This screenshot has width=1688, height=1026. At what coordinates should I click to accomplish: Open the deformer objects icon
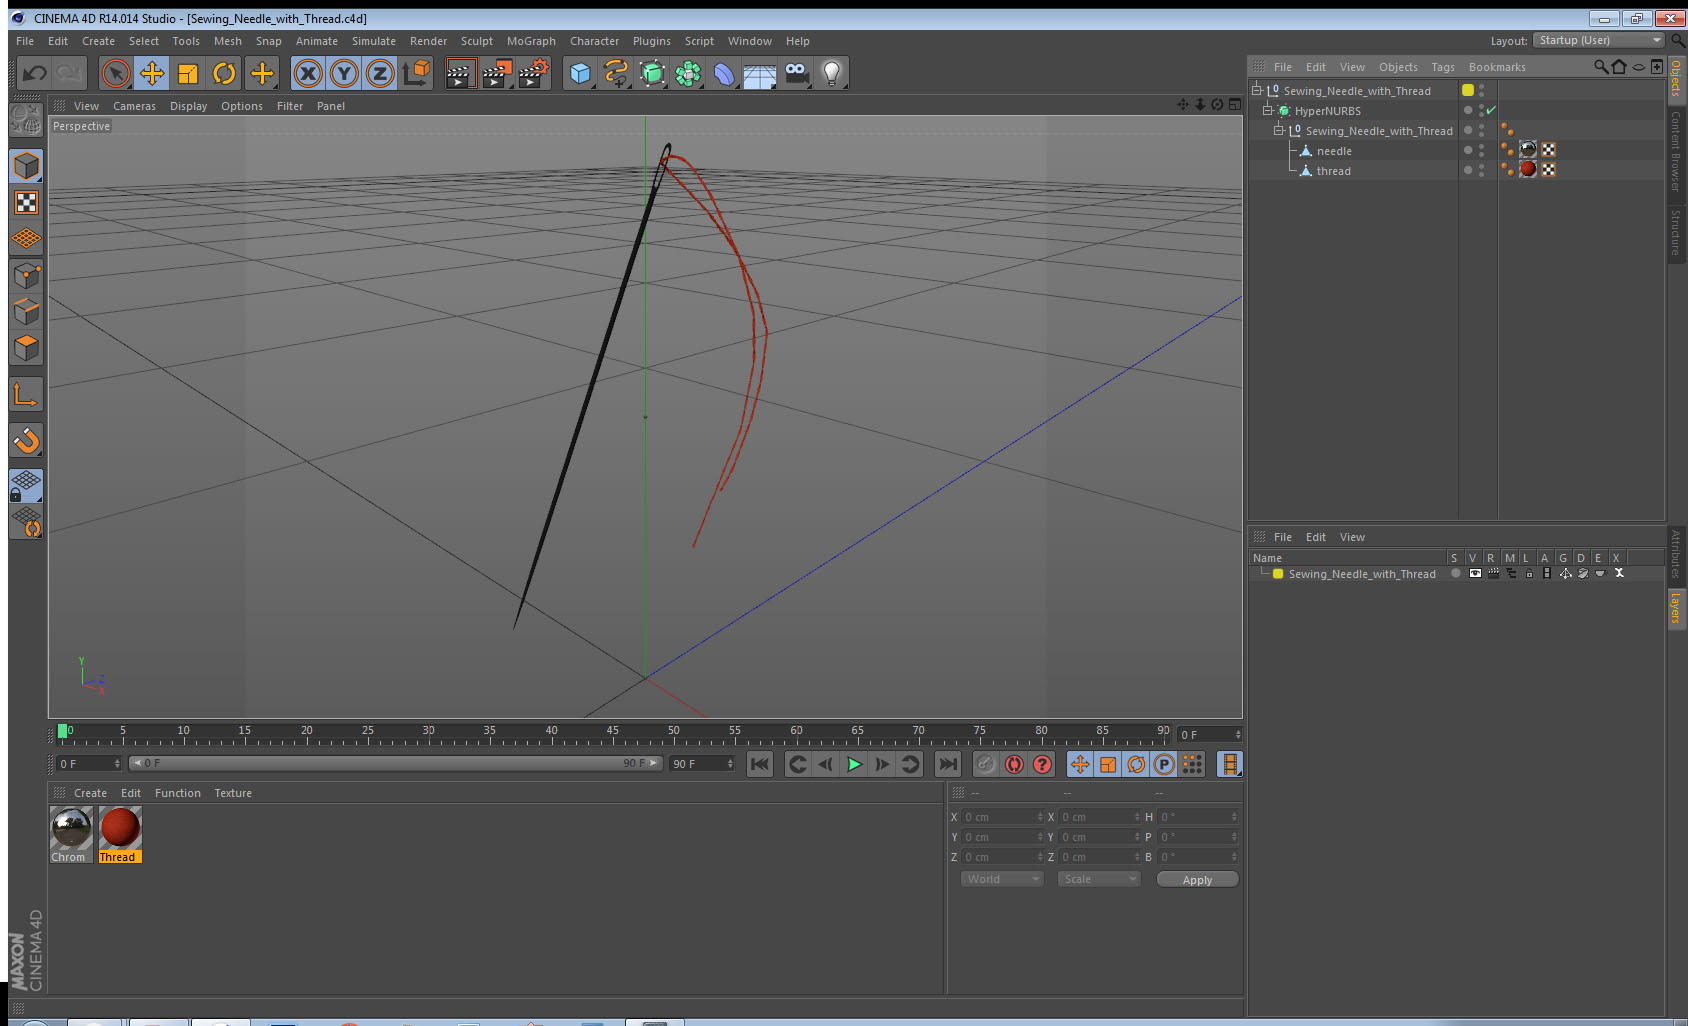pyautogui.click(x=724, y=73)
